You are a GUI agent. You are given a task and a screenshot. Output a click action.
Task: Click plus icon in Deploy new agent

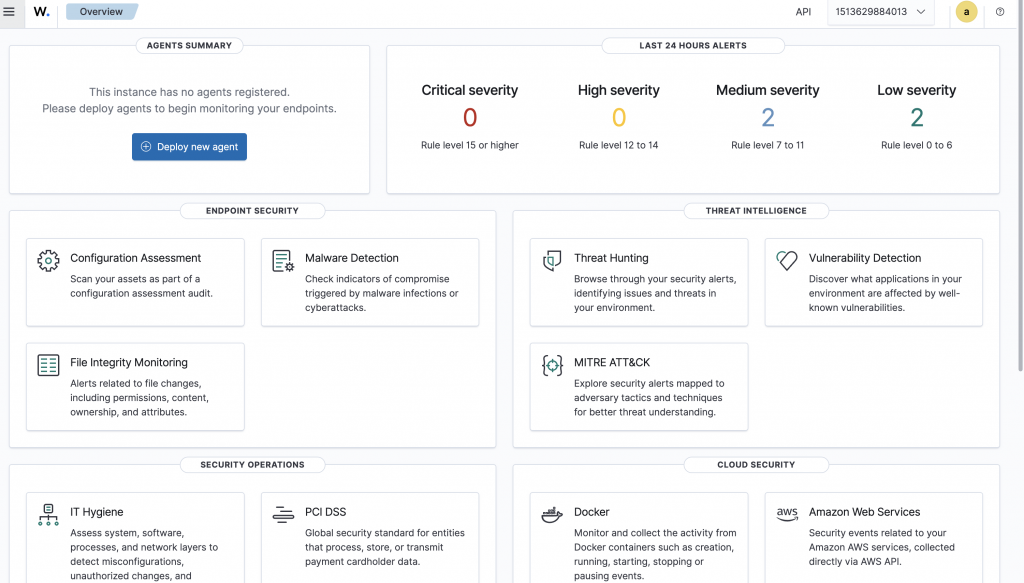(146, 147)
